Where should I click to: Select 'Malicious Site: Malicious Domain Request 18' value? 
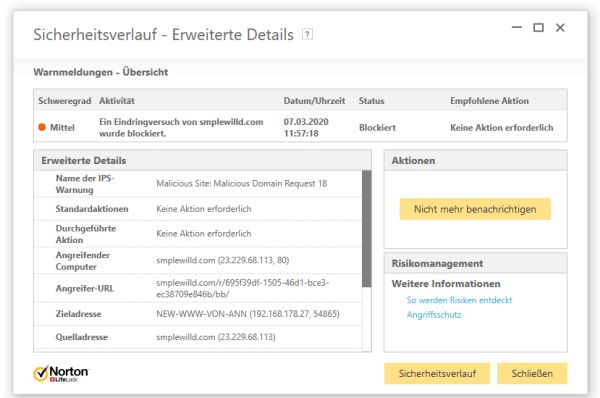(x=241, y=183)
